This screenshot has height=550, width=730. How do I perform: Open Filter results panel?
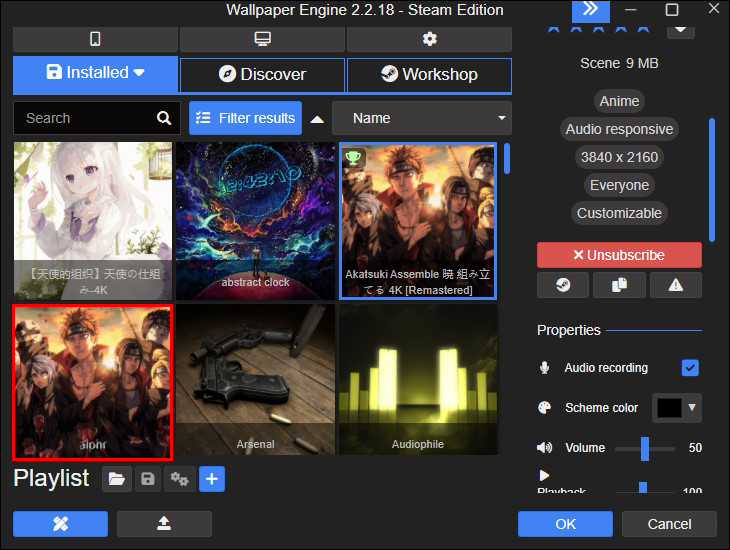pos(245,118)
